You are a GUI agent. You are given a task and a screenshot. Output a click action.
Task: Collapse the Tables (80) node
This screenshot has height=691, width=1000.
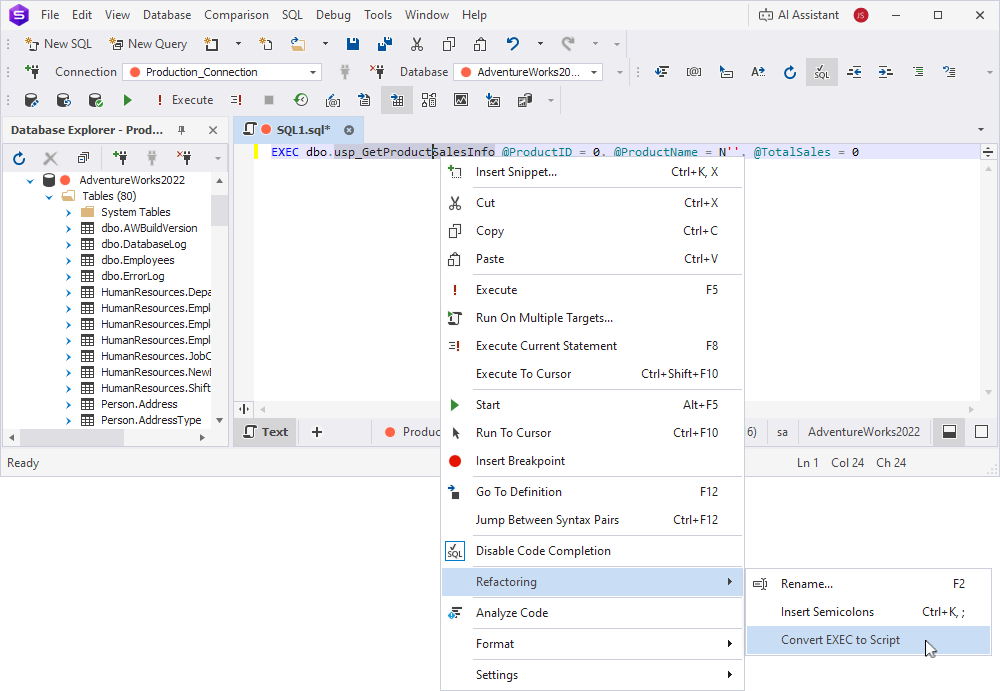pos(48,195)
